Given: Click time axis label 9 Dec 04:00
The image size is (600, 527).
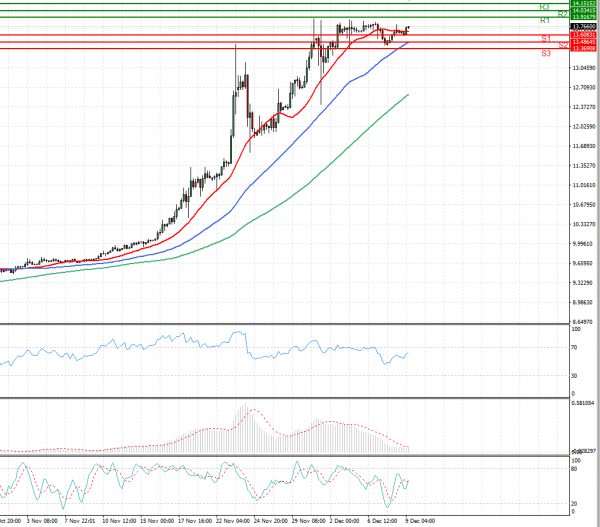Looking at the screenshot, I should click(x=420, y=521).
